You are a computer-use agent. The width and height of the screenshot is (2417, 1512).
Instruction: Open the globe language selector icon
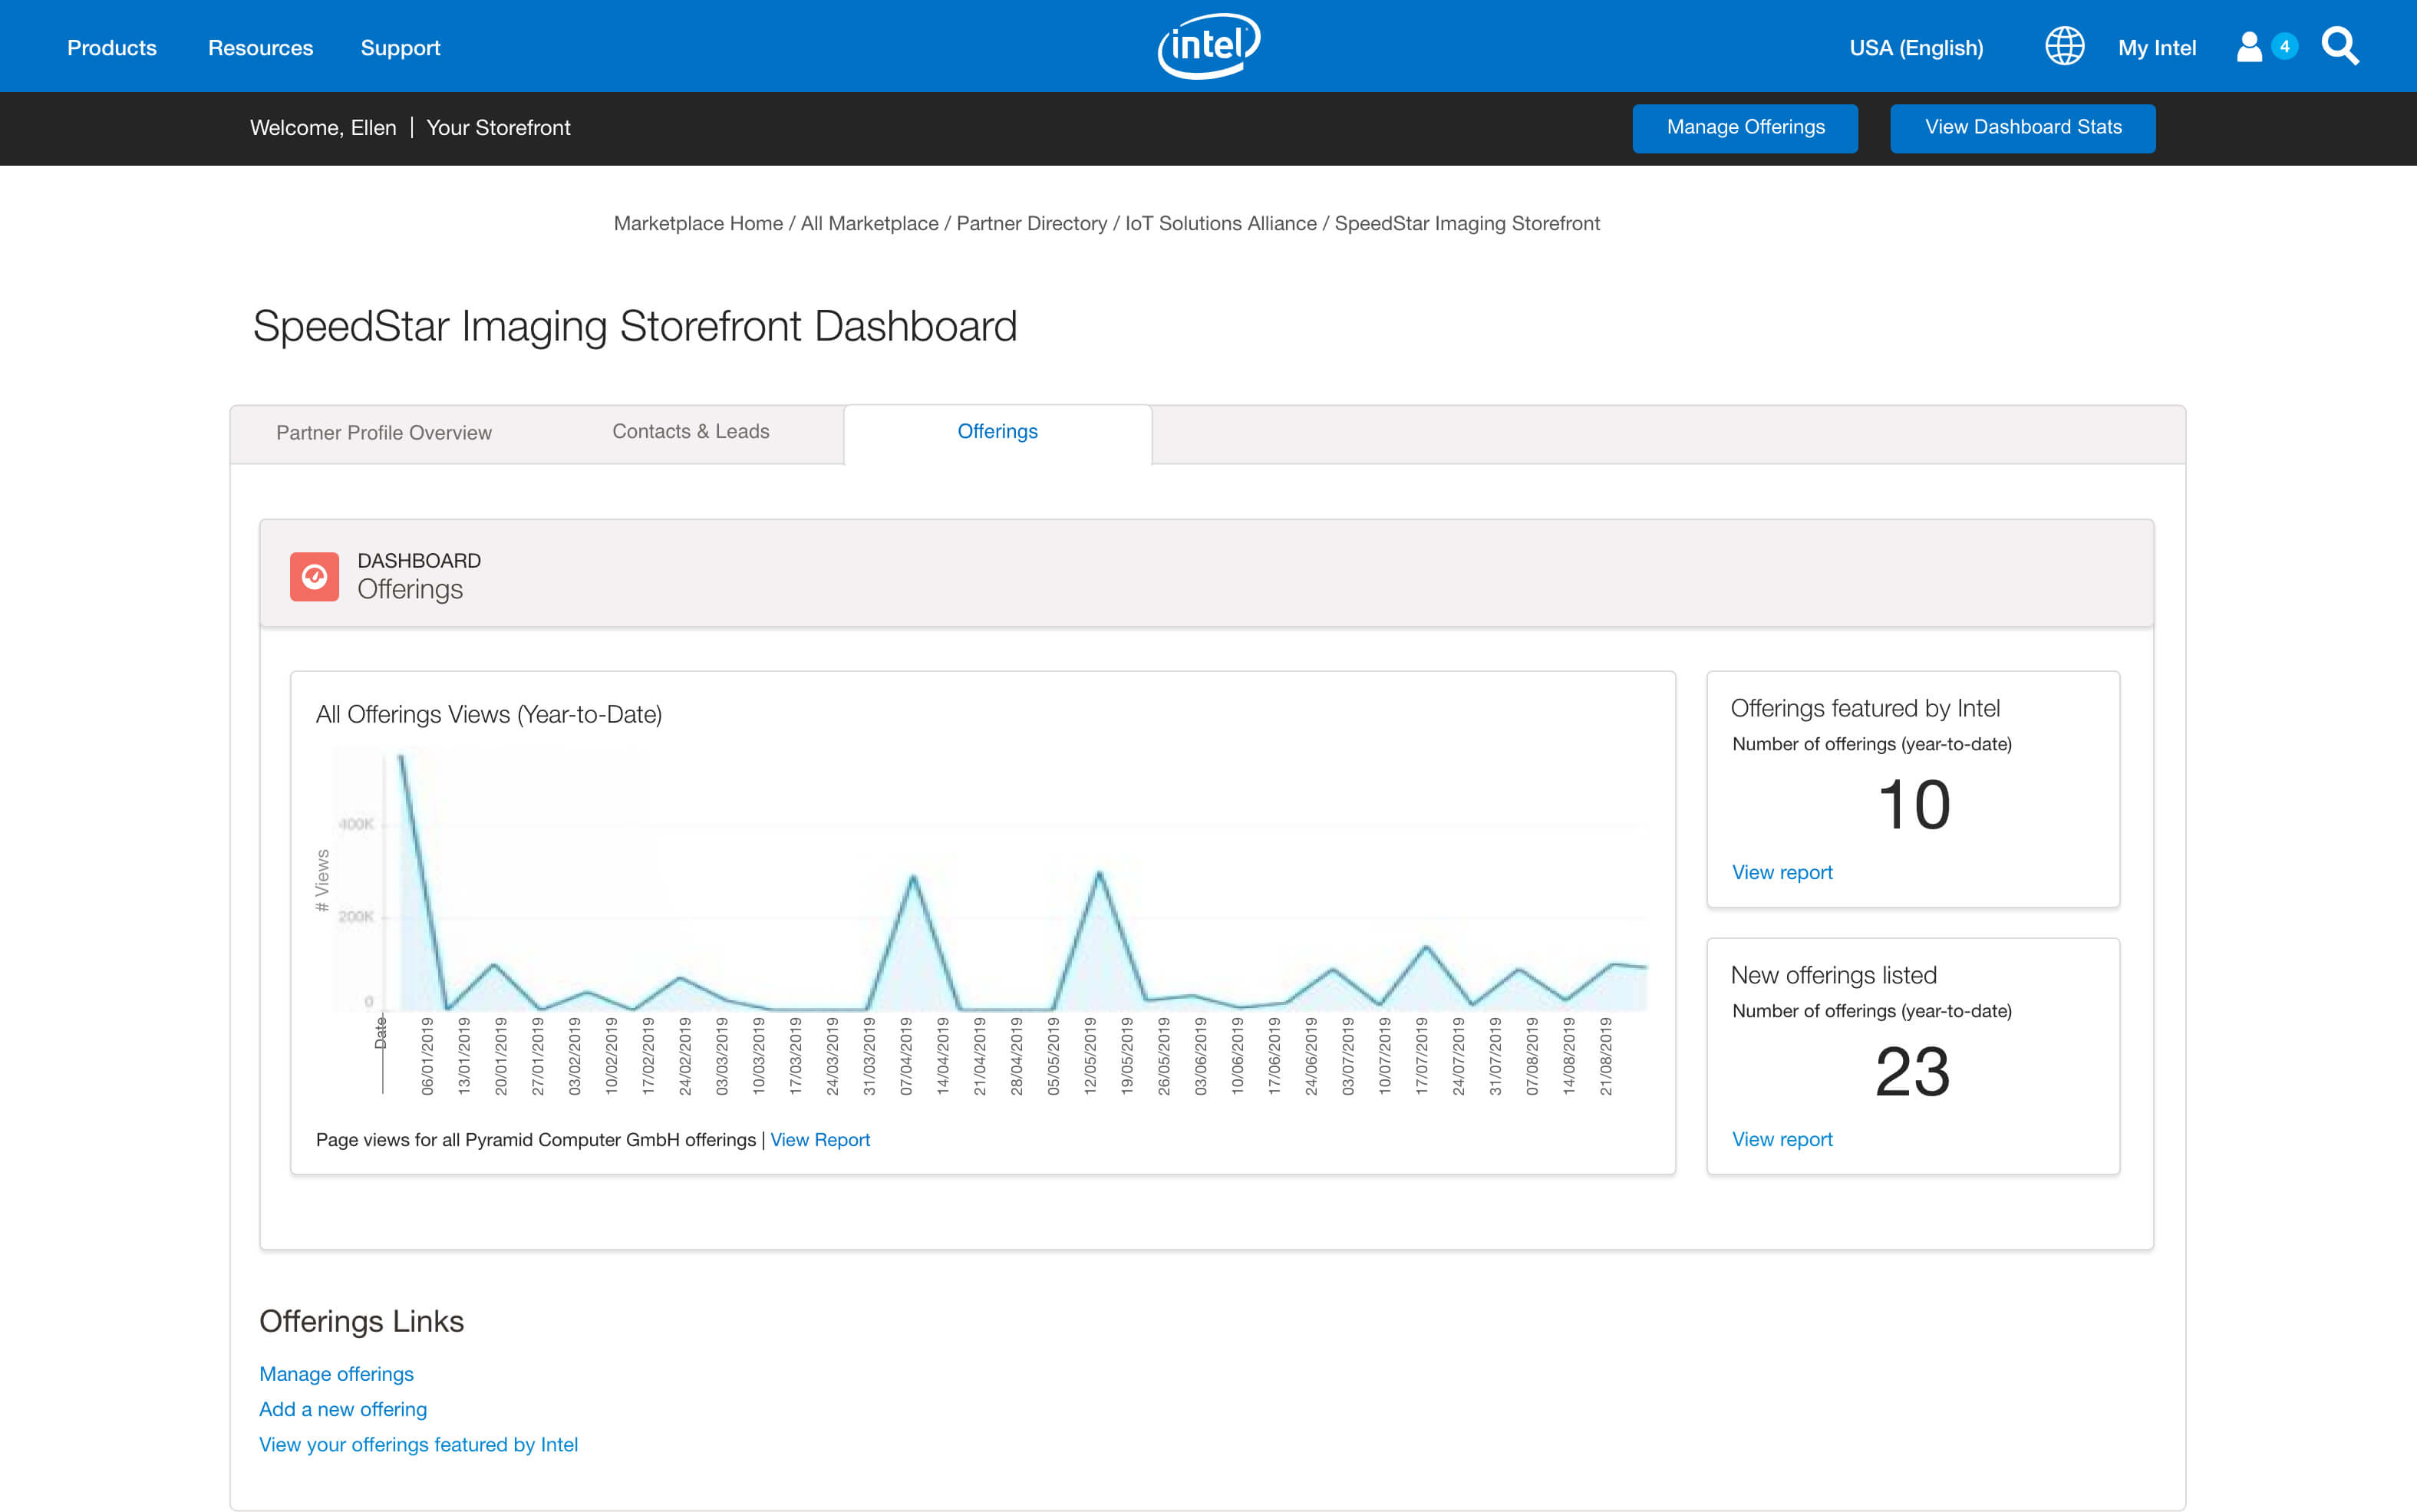(2064, 47)
